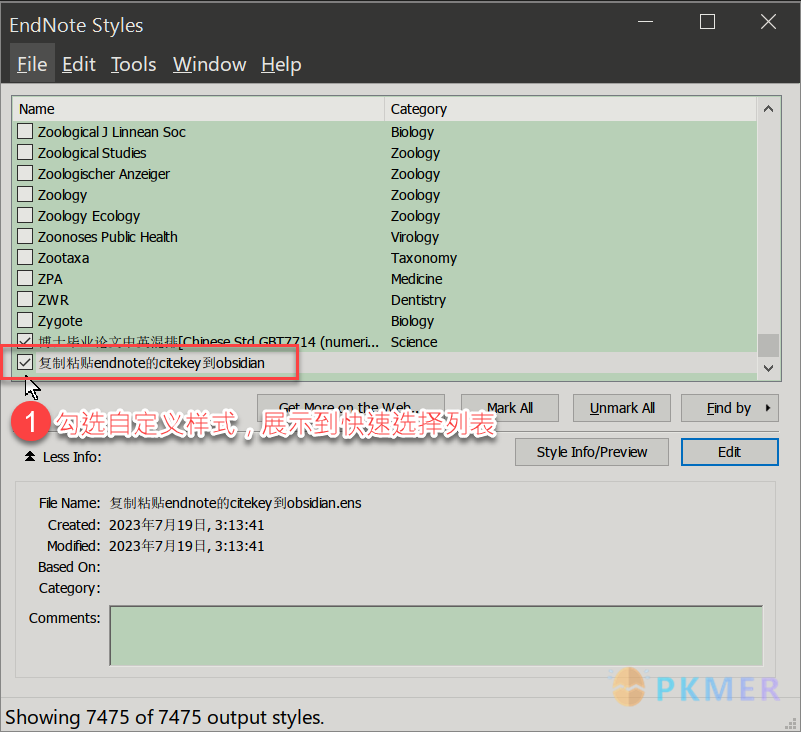Open the Find by dropdown
801x732 pixels.
[x=729, y=408]
